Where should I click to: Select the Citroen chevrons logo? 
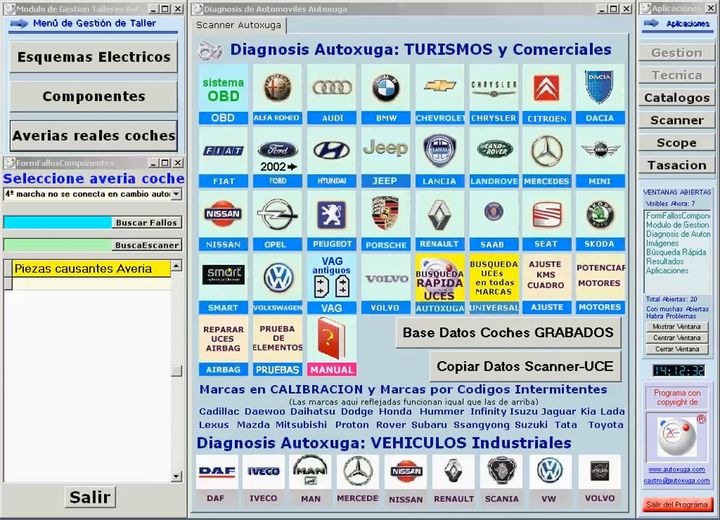click(x=546, y=88)
